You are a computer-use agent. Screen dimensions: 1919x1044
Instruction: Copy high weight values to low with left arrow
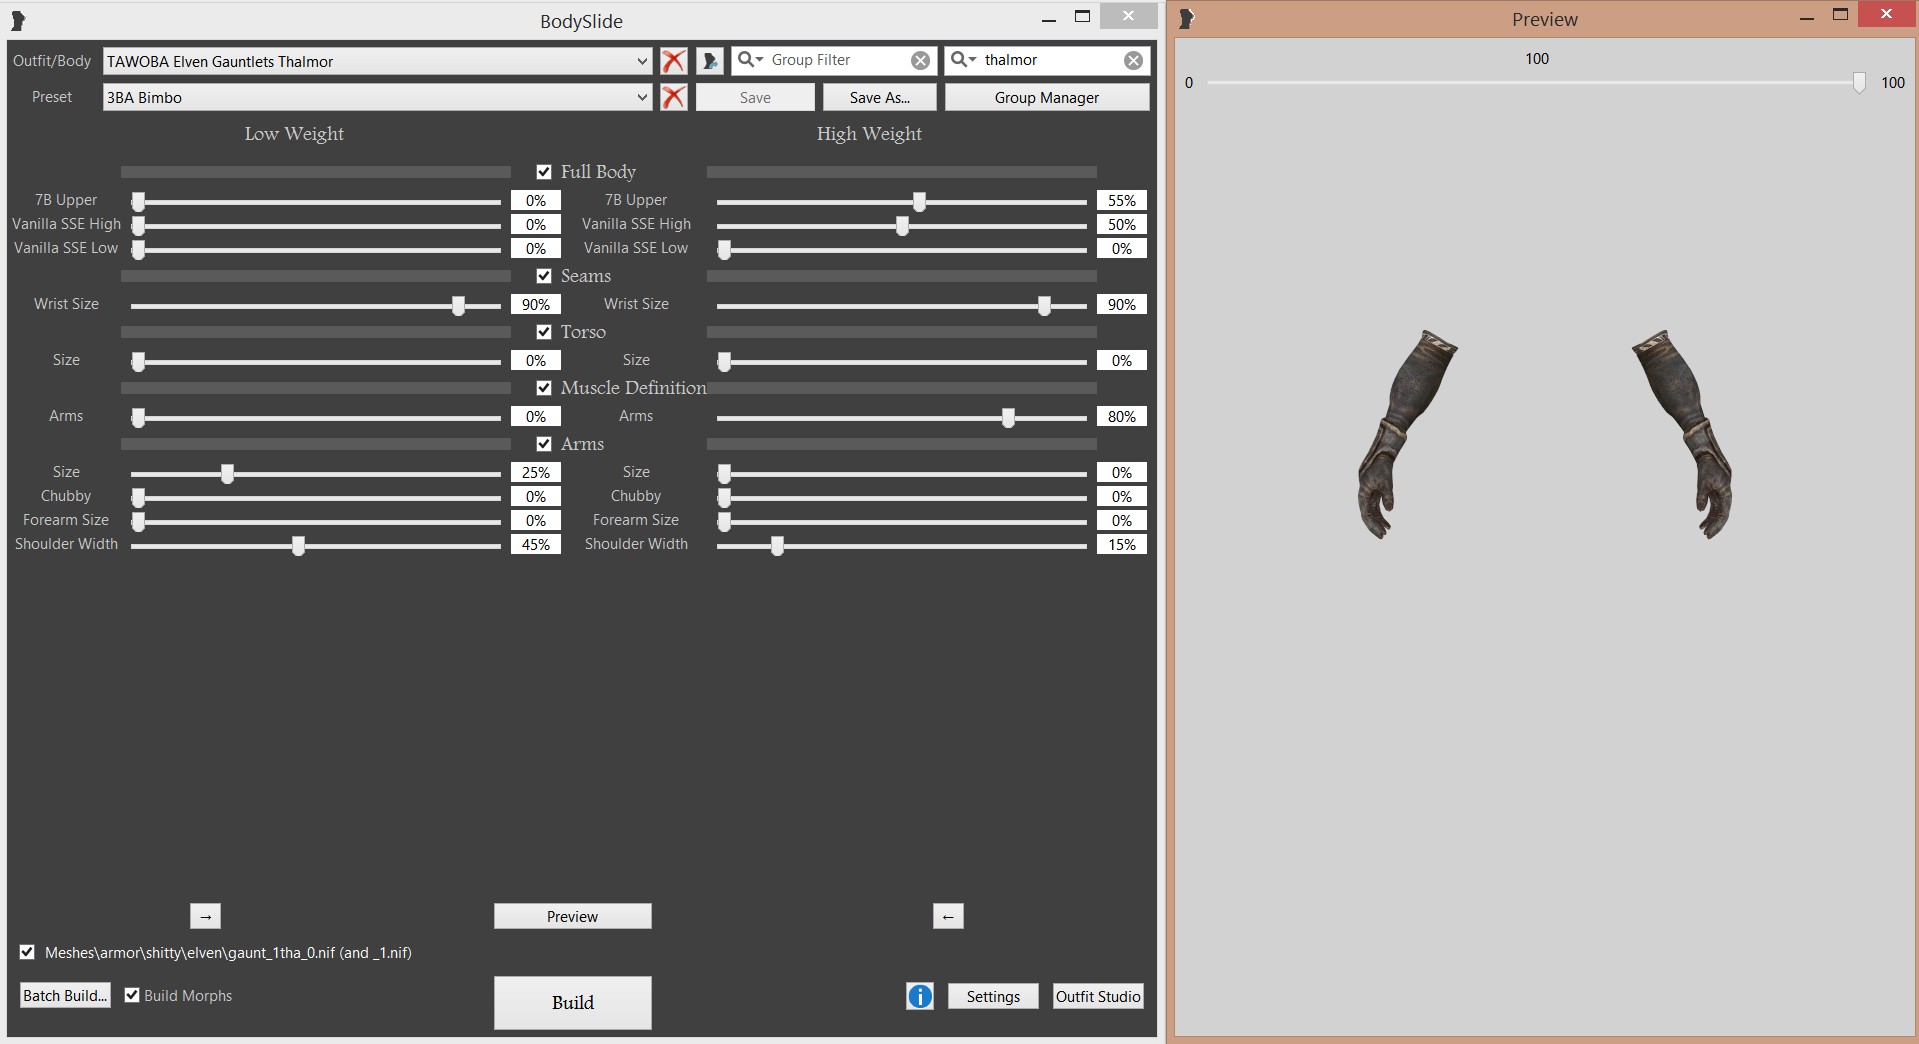pos(948,916)
